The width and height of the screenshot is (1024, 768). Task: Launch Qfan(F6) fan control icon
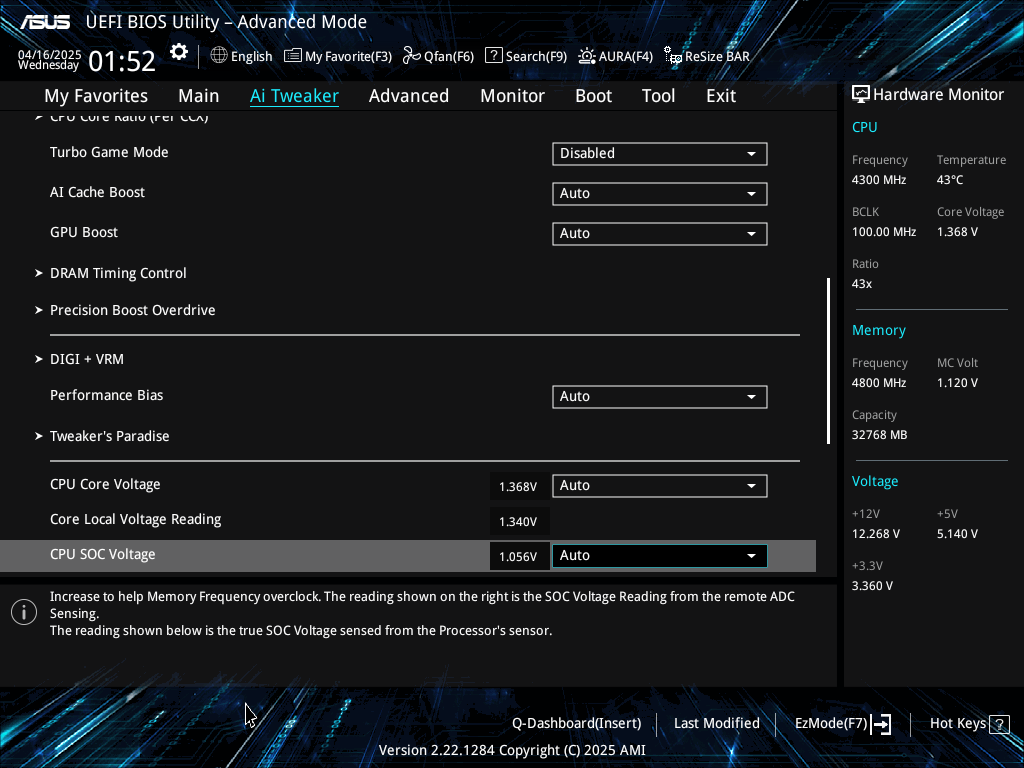(411, 56)
